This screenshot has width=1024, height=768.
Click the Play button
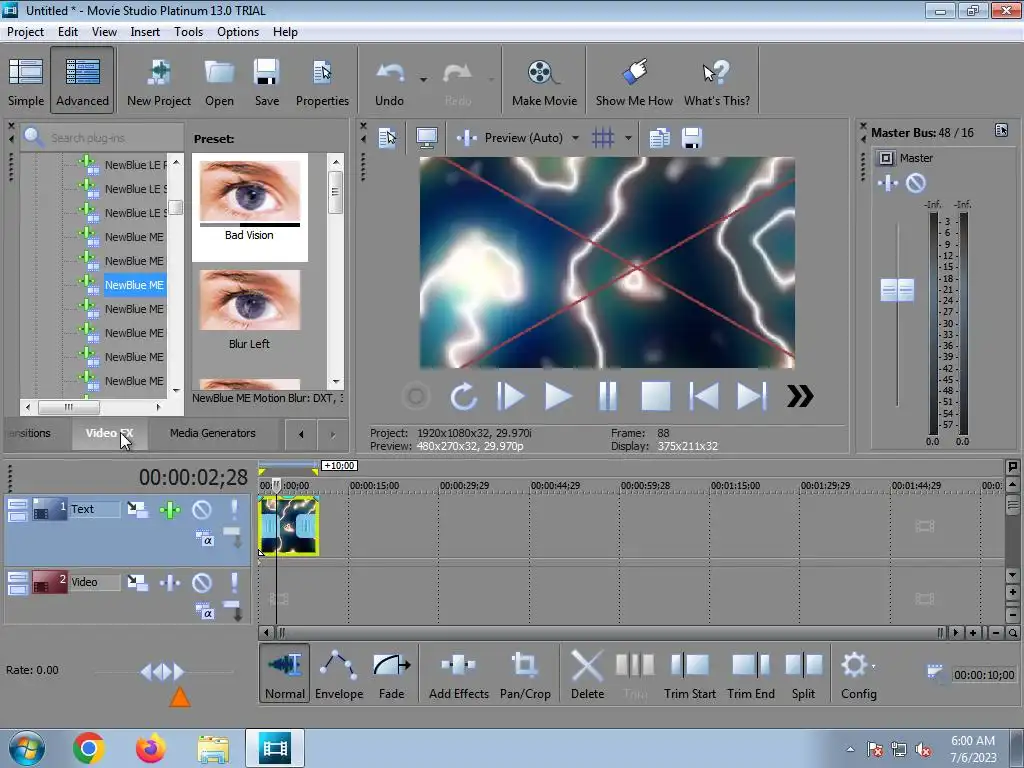[558, 396]
